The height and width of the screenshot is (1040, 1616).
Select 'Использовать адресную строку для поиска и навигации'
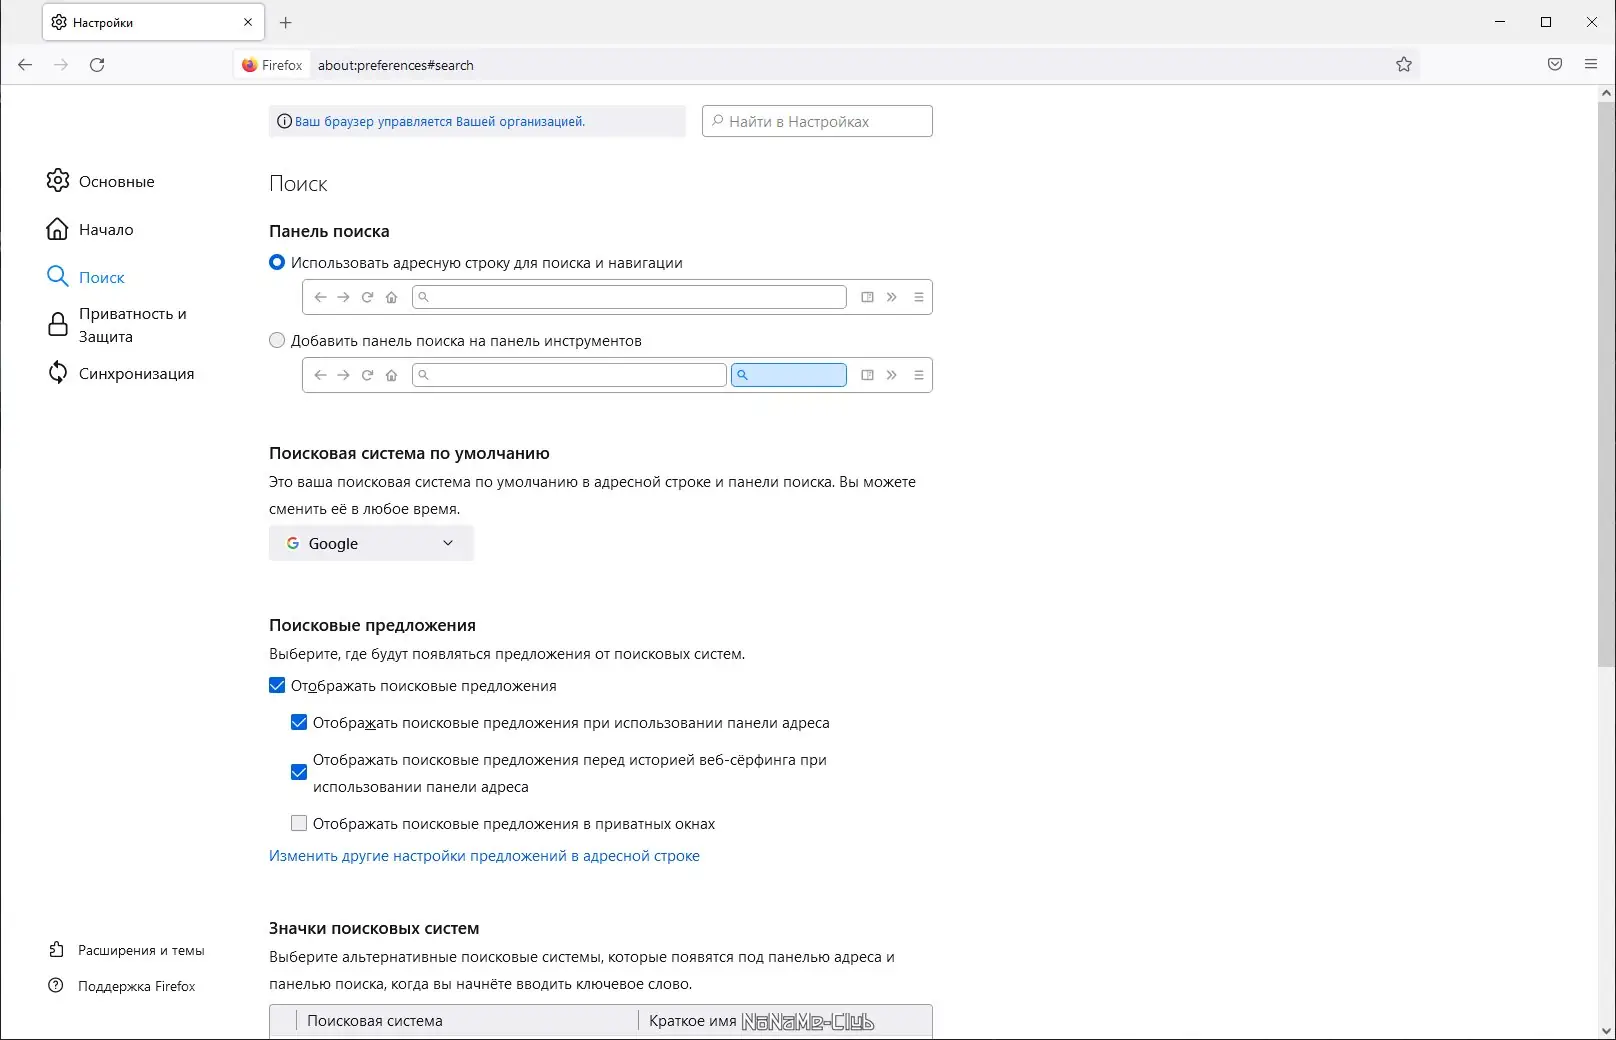[x=277, y=263]
